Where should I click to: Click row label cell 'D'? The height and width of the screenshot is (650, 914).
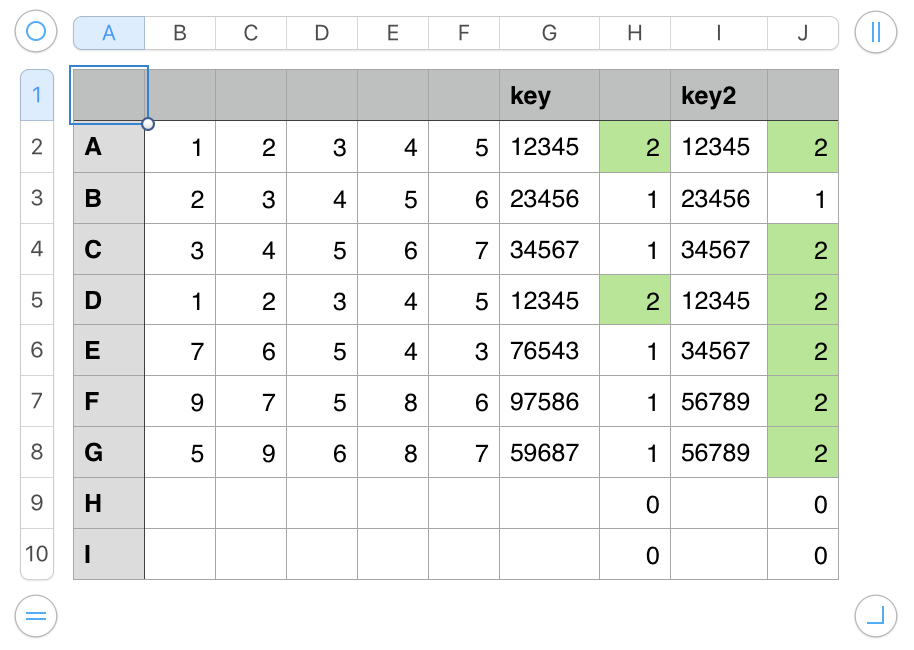pyautogui.click(x=108, y=300)
